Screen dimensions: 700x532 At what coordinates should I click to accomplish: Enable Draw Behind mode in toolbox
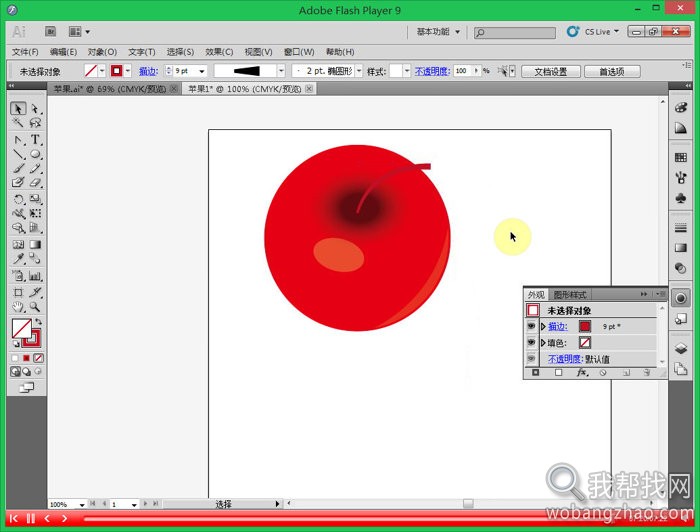click(x=27, y=371)
